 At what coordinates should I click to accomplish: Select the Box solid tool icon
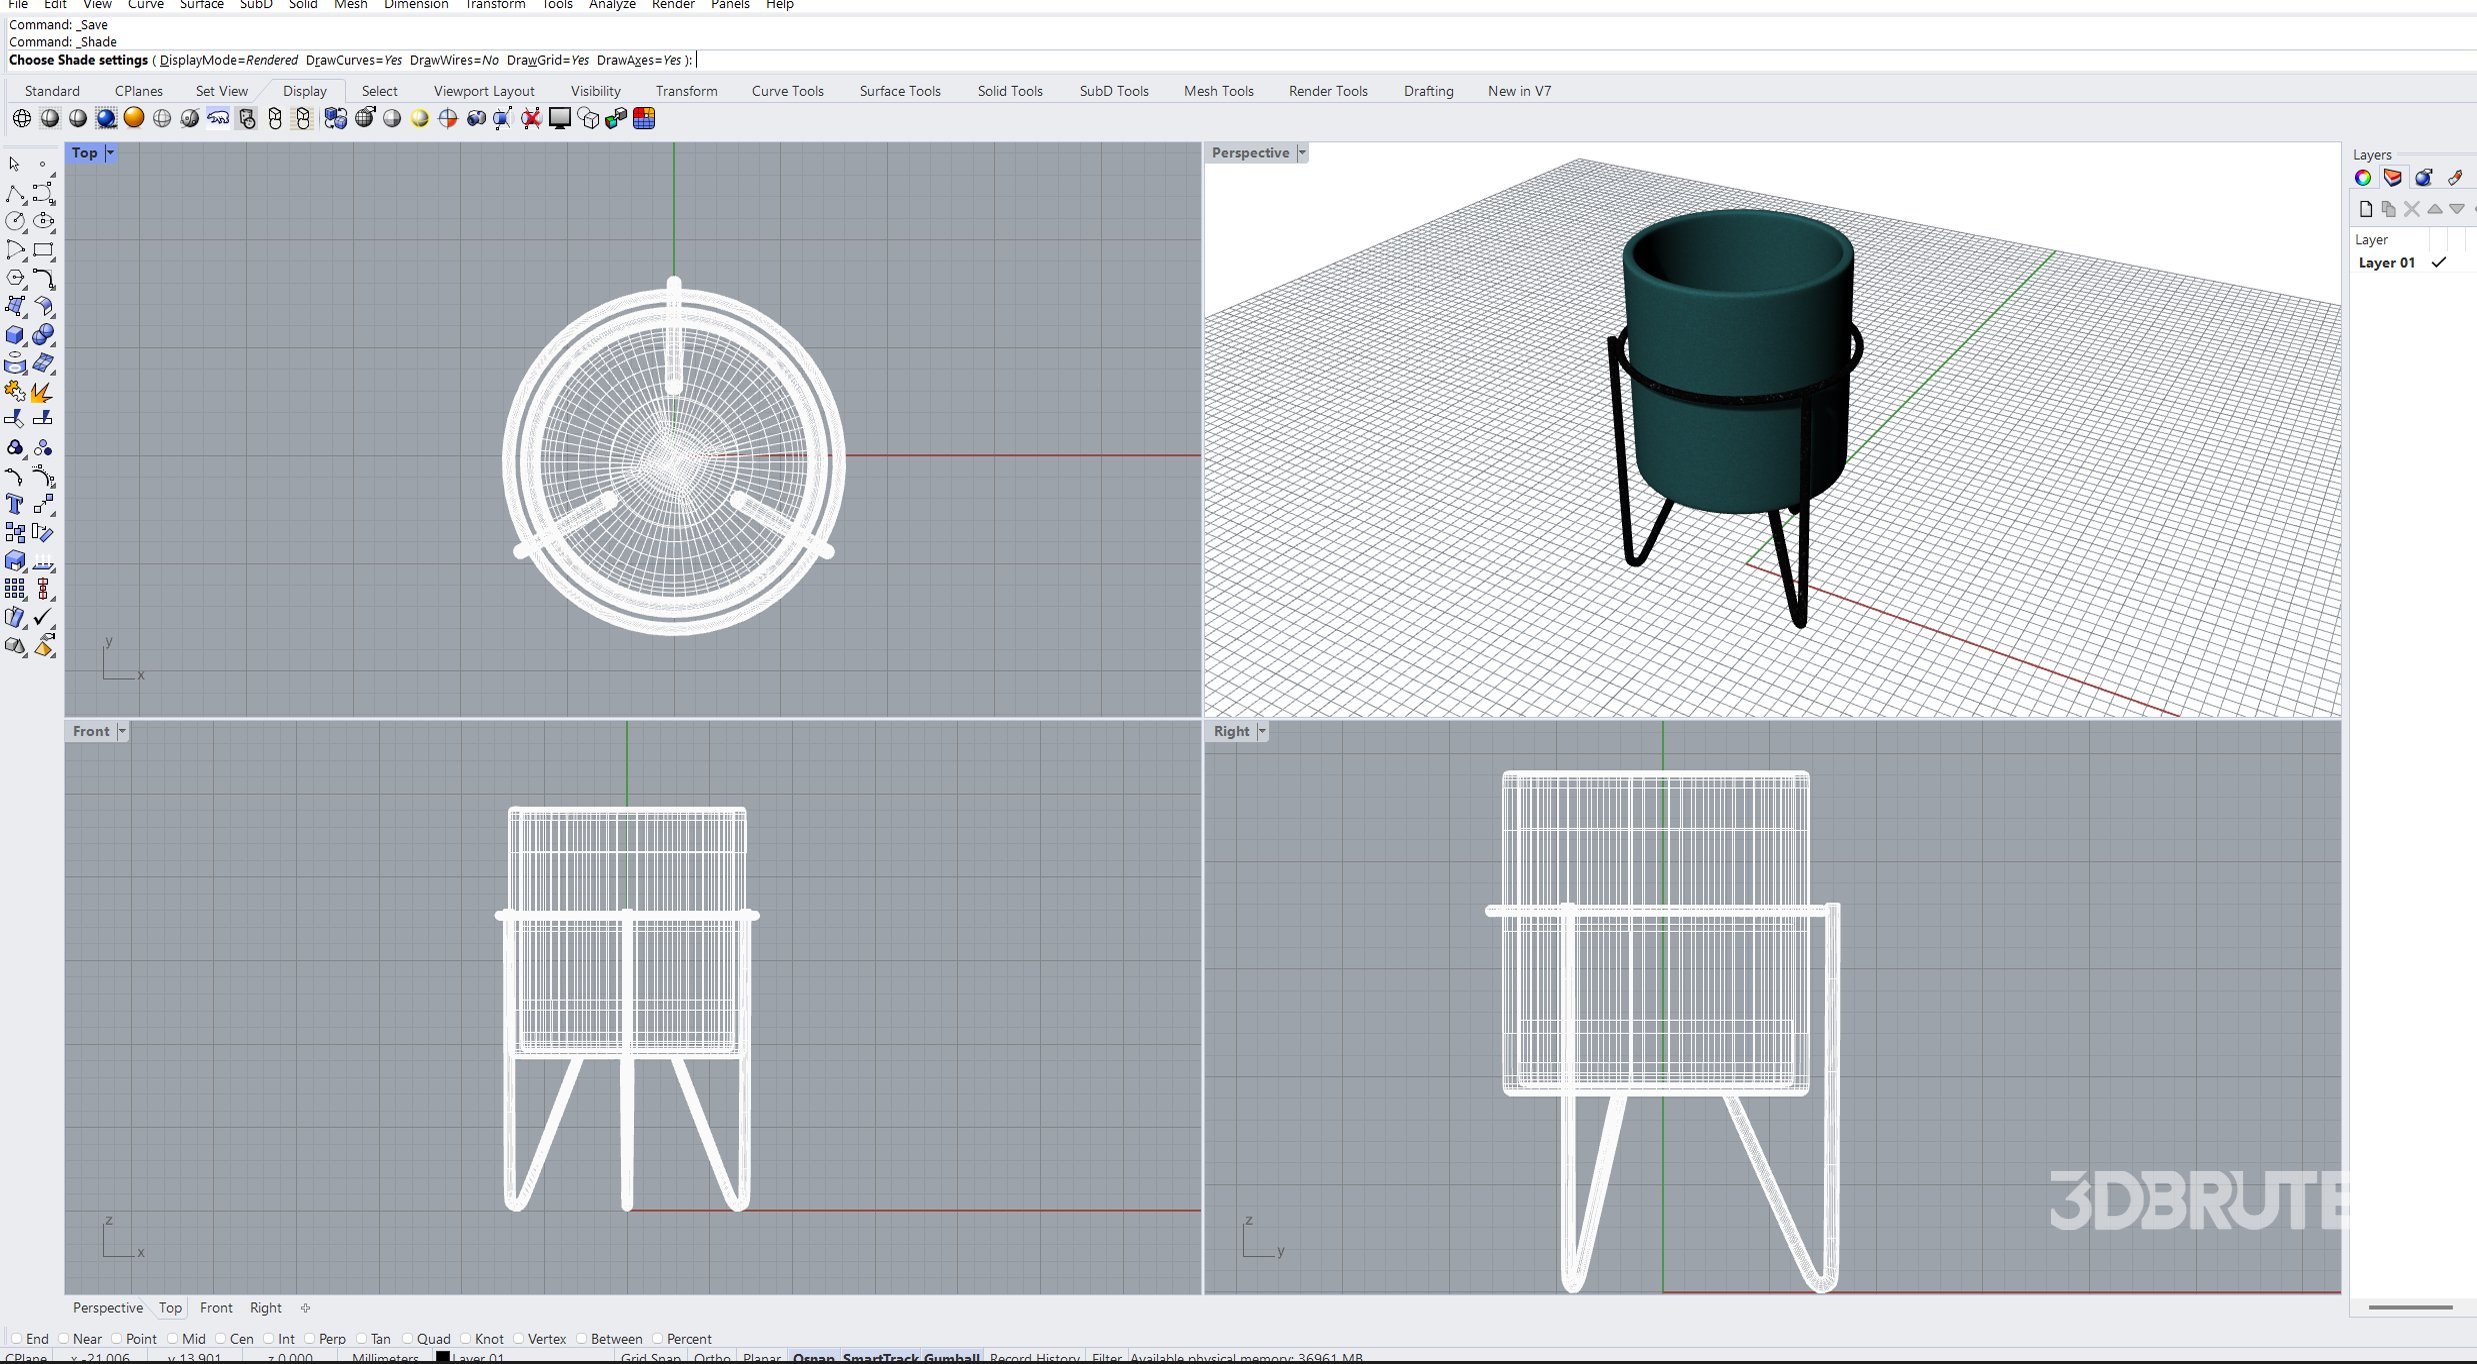pos(15,336)
